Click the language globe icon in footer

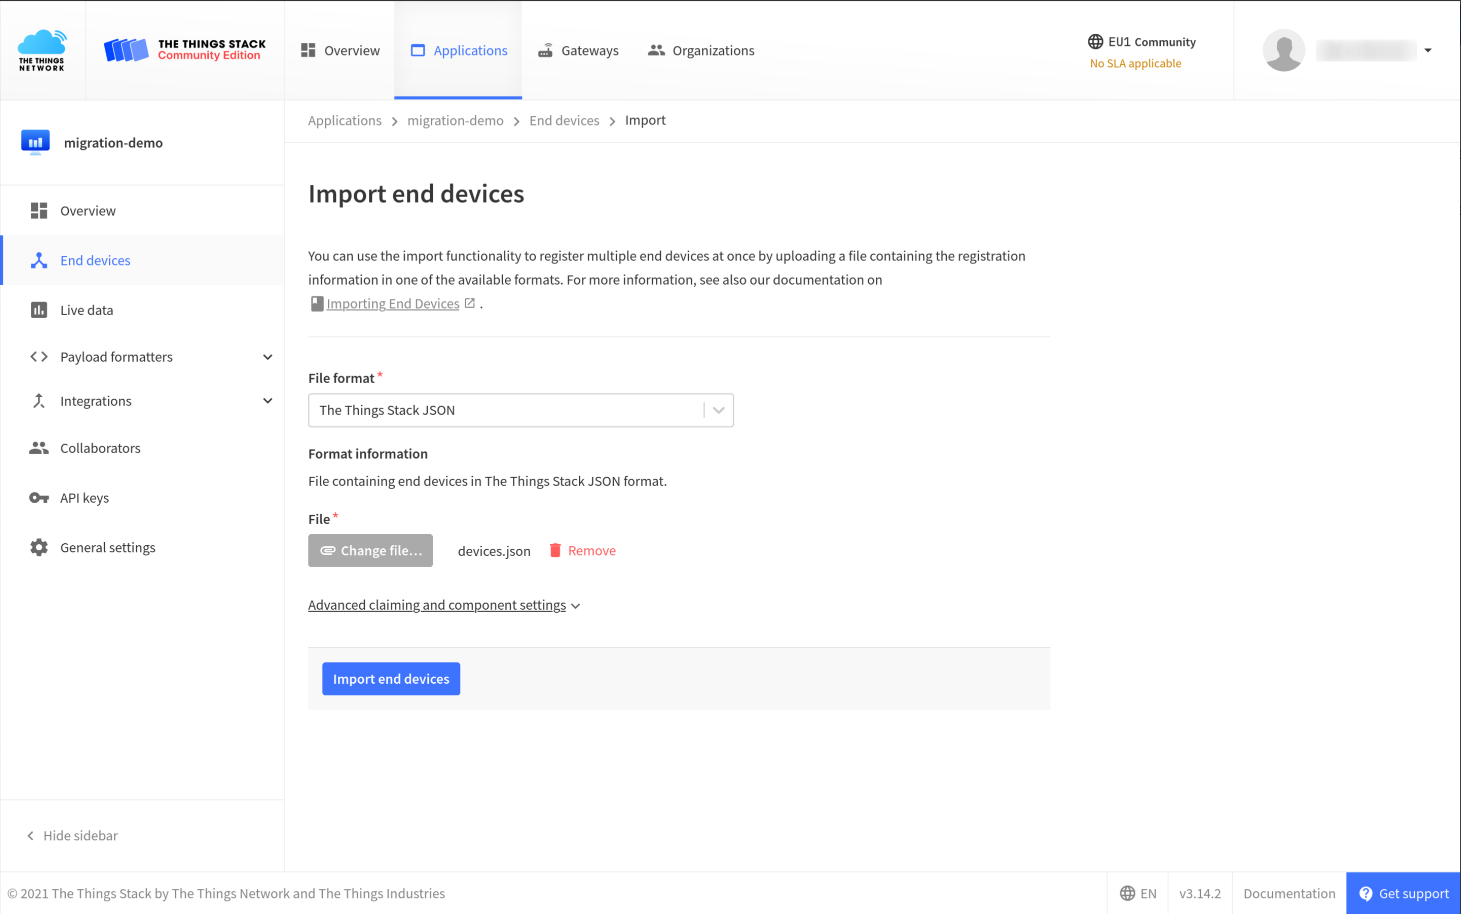(1128, 893)
